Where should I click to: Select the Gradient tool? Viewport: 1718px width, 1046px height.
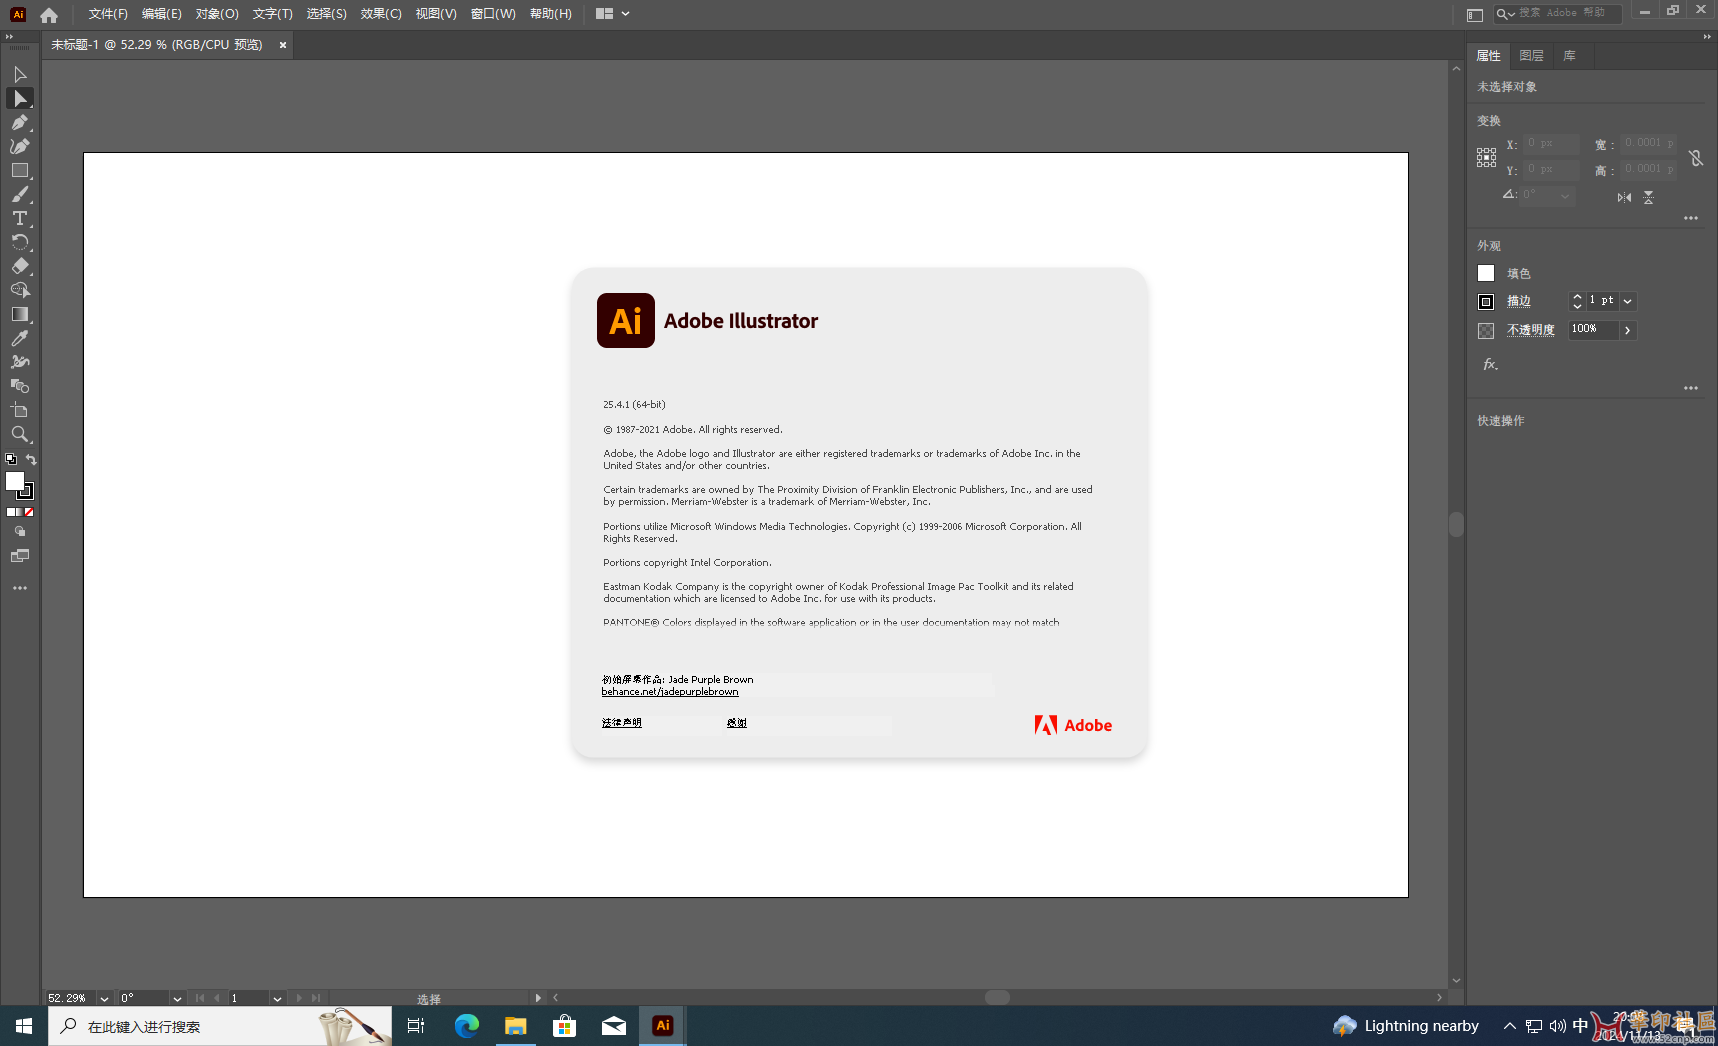(x=20, y=314)
